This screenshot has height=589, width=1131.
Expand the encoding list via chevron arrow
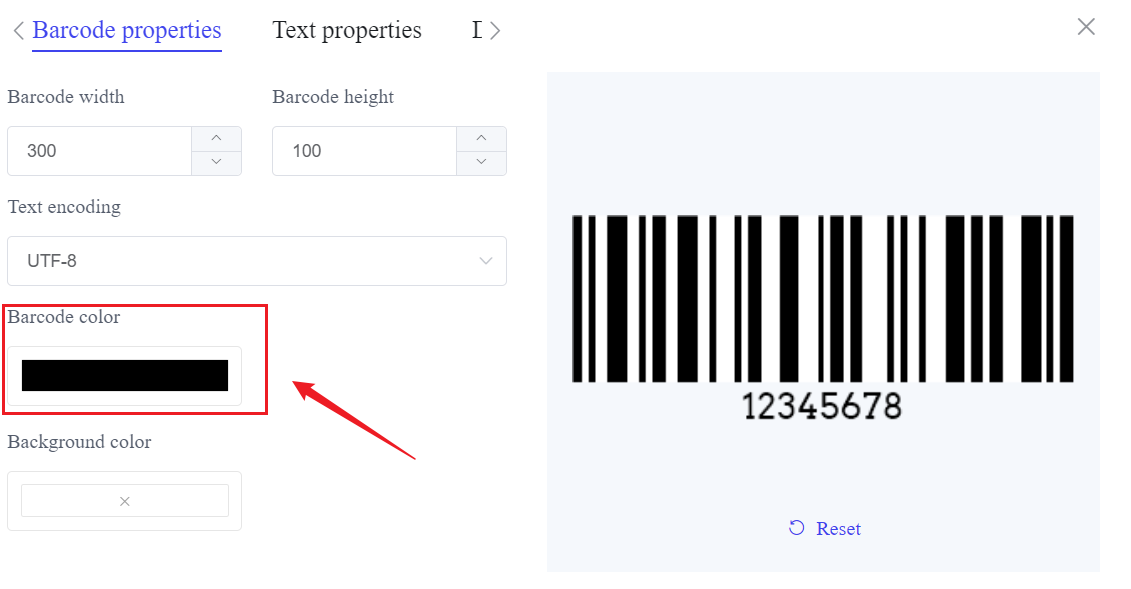(x=486, y=261)
